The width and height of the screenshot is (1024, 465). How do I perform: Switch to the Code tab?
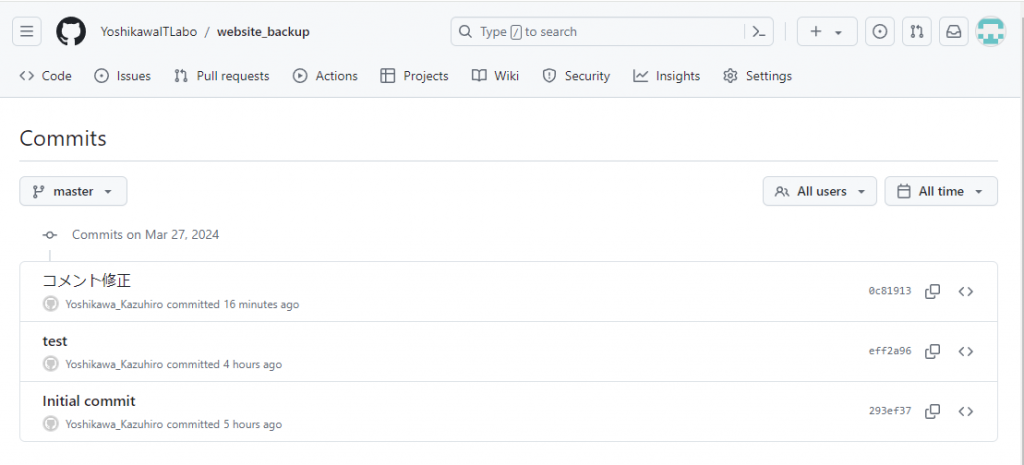coord(46,76)
